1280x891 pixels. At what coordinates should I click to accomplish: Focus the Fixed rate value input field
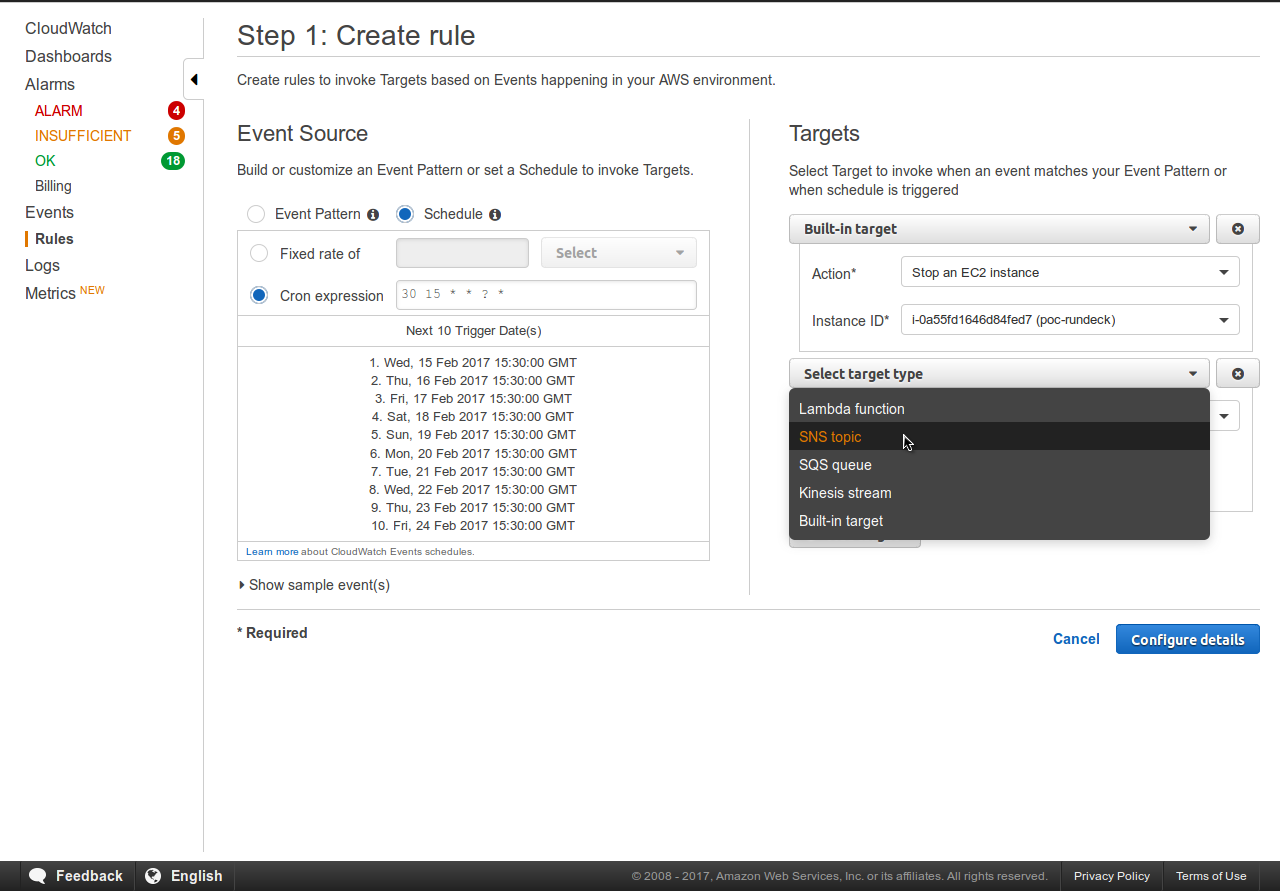pos(462,253)
